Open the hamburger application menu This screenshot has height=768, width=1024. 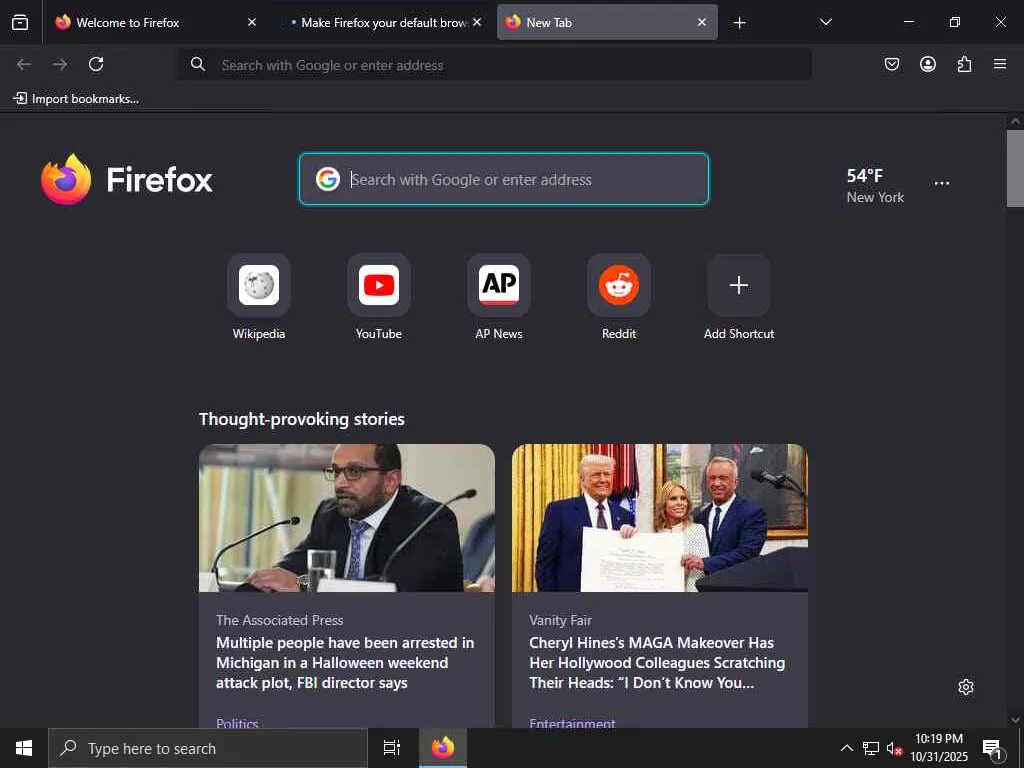1000,64
